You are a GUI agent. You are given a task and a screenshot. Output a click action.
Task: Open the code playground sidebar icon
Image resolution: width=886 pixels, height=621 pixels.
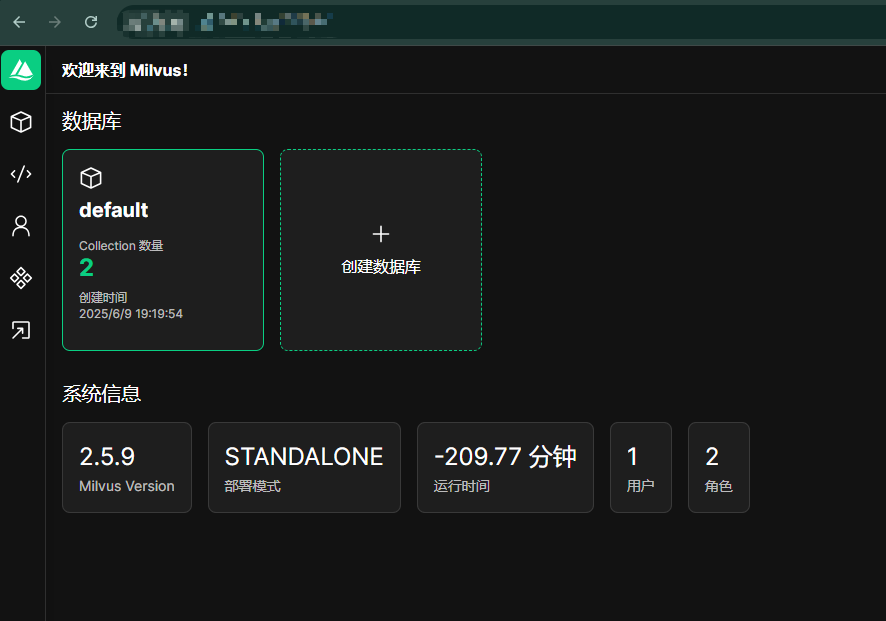click(21, 174)
